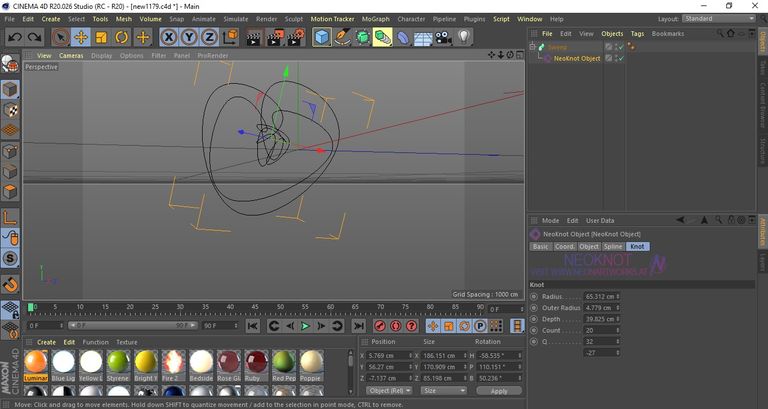Click the Radius value field

tap(602, 296)
